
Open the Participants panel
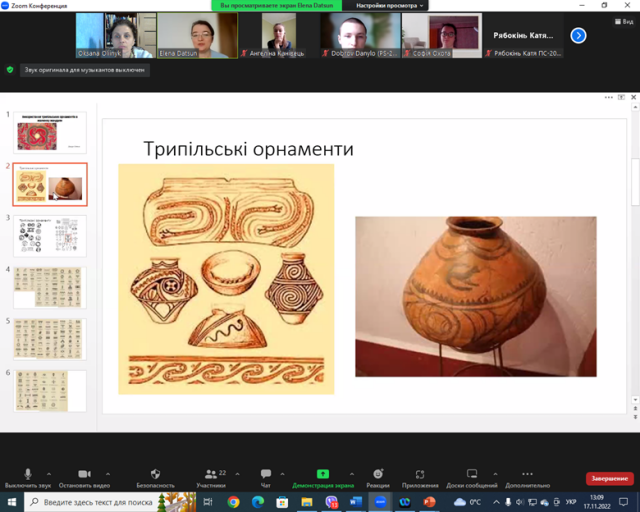coord(209,474)
